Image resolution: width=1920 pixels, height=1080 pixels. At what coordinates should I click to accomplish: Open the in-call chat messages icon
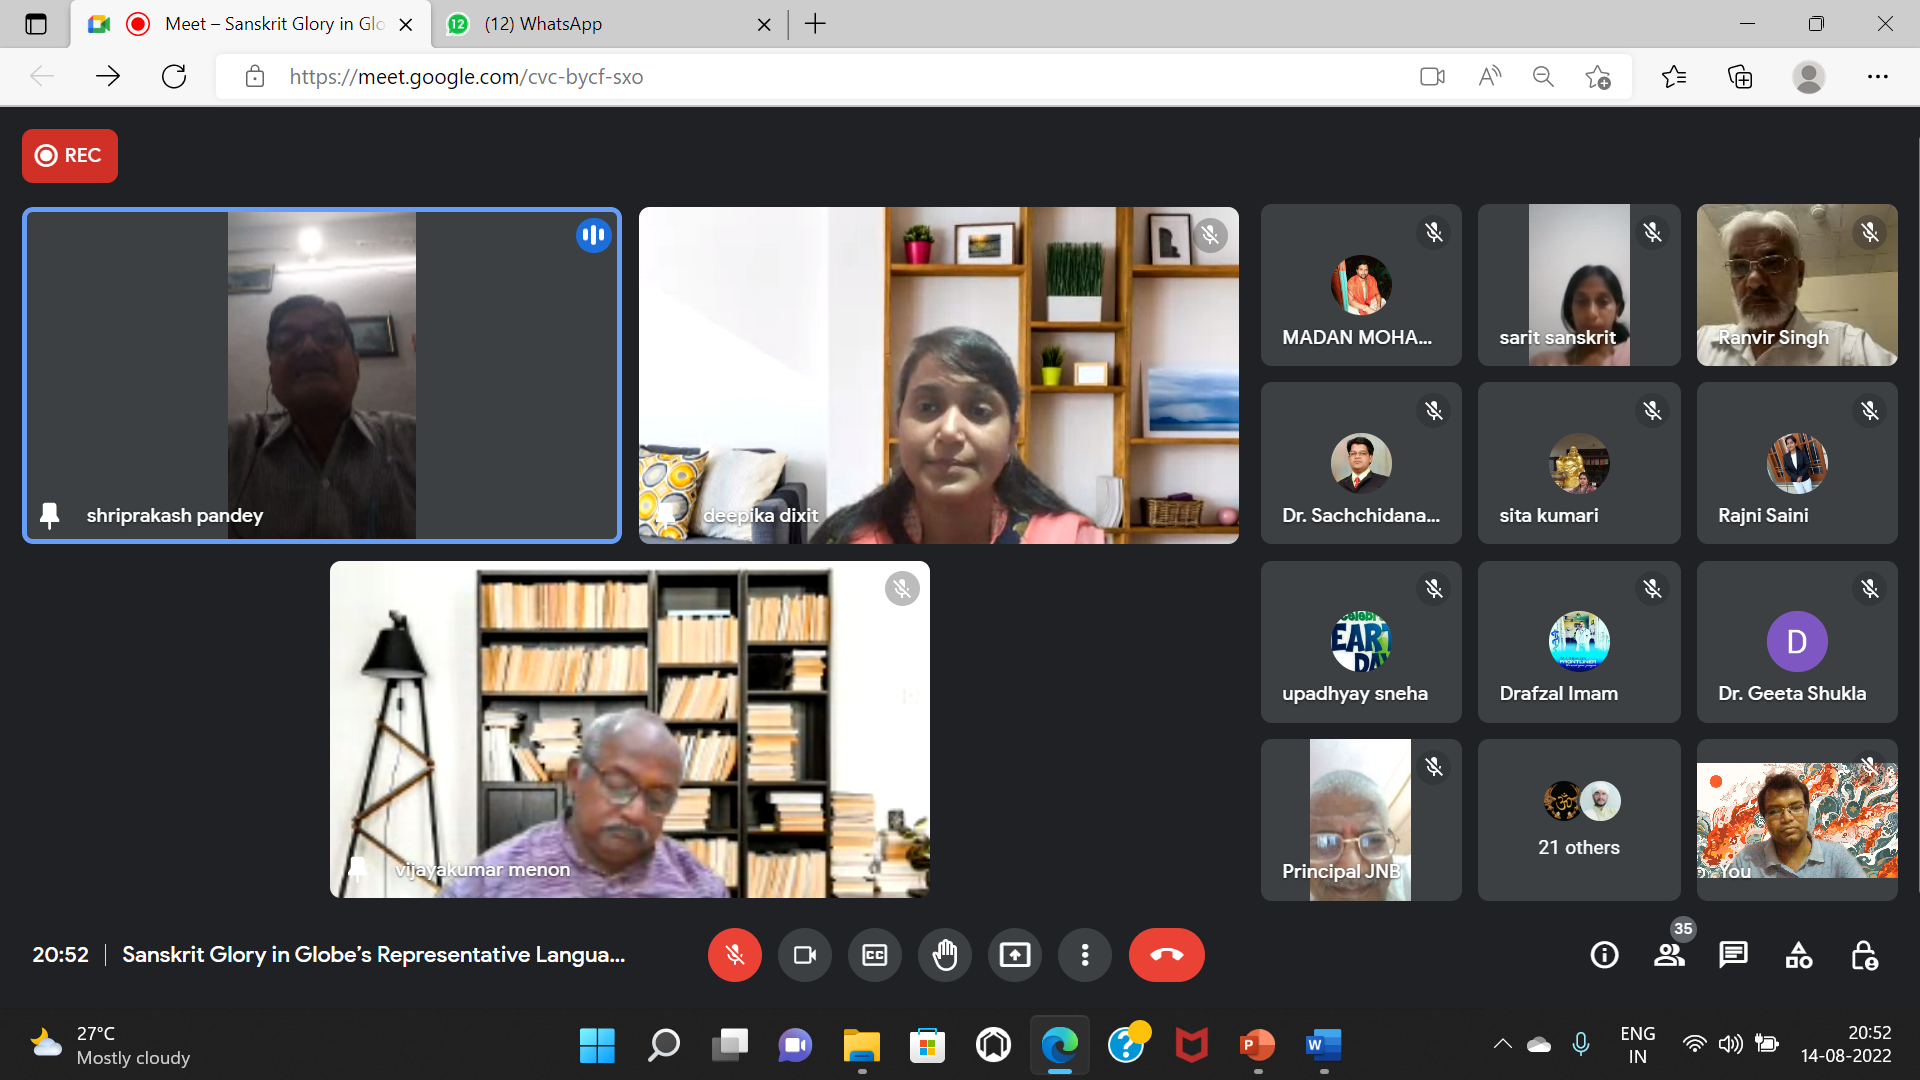1733,955
